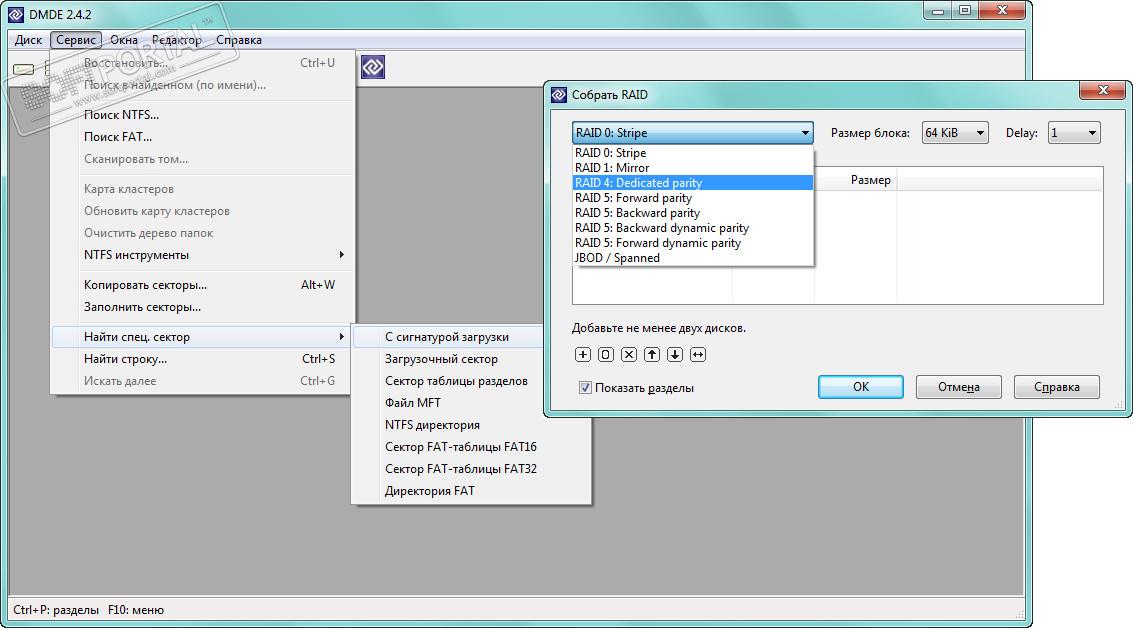Open the Диск menu
1133x628 pixels.
pos(28,40)
